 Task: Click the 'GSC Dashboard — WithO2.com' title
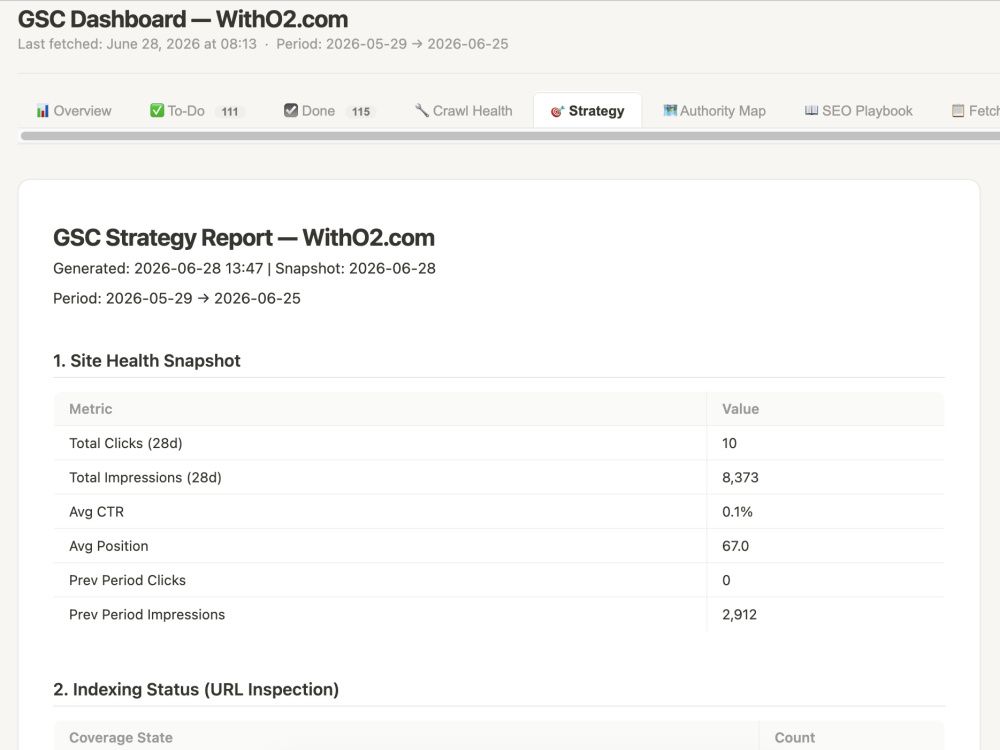tap(183, 19)
